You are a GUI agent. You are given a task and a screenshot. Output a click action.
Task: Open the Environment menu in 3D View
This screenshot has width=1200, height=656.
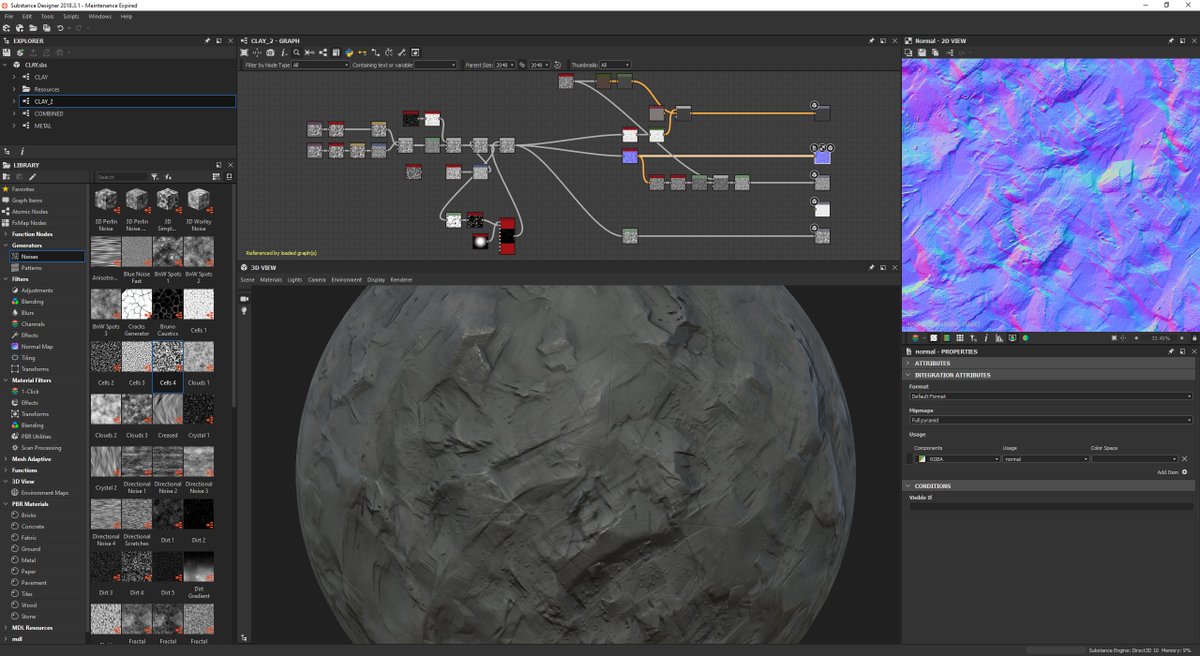click(347, 280)
